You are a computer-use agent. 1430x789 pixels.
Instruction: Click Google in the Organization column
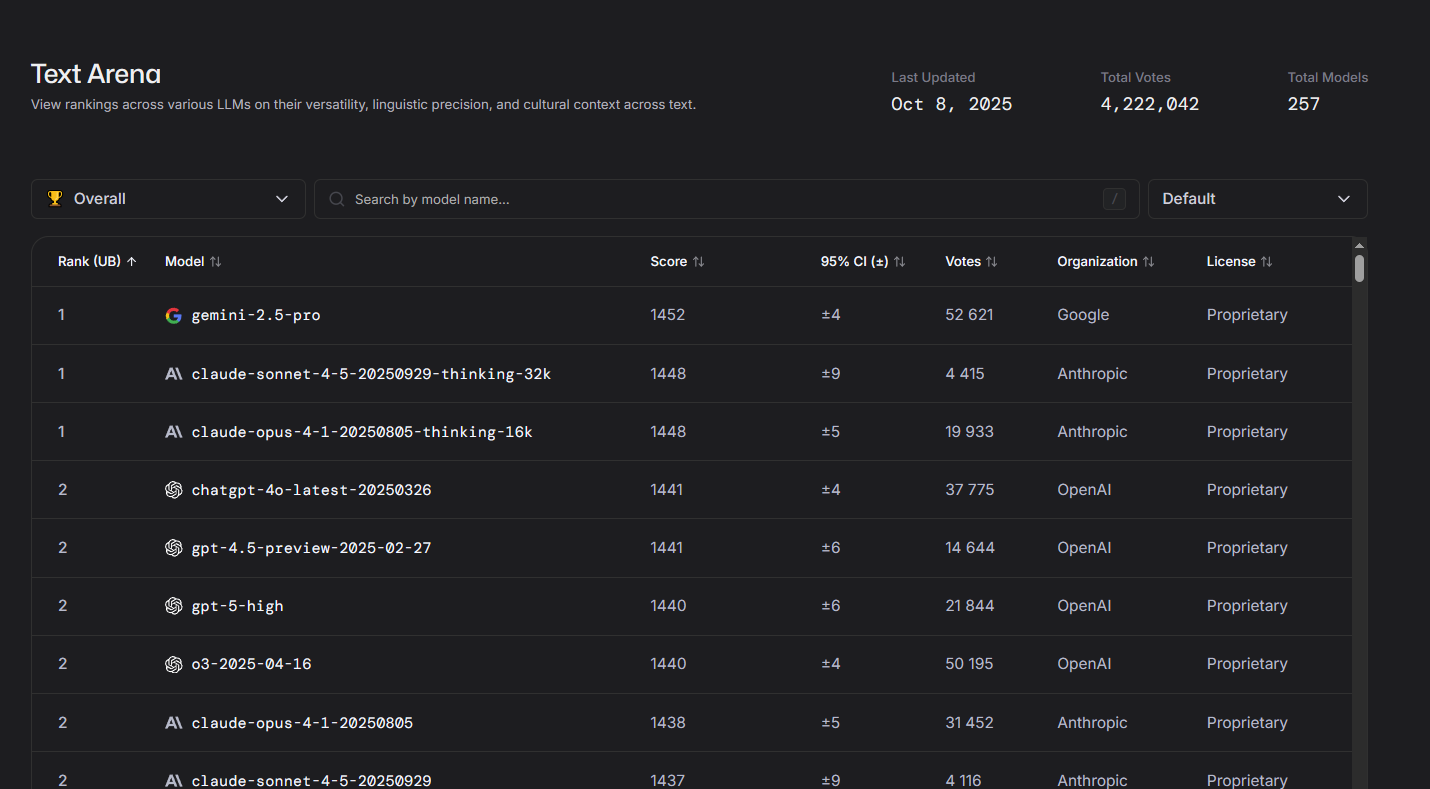pyautogui.click(x=1083, y=315)
